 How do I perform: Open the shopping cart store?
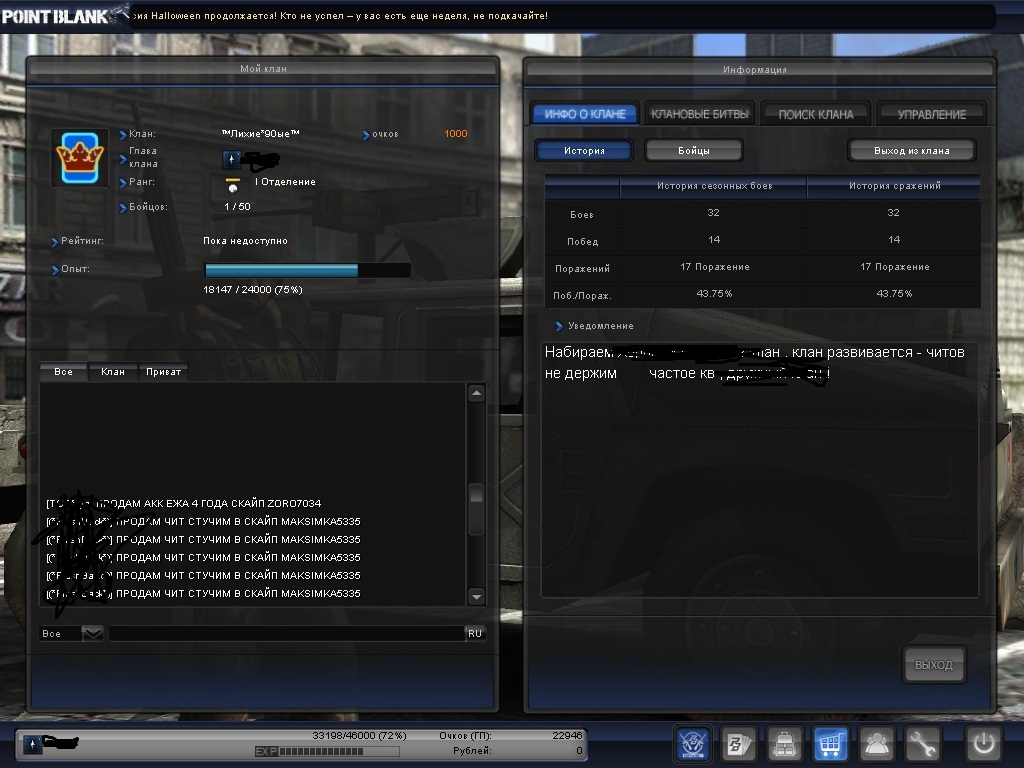[832, 744]
